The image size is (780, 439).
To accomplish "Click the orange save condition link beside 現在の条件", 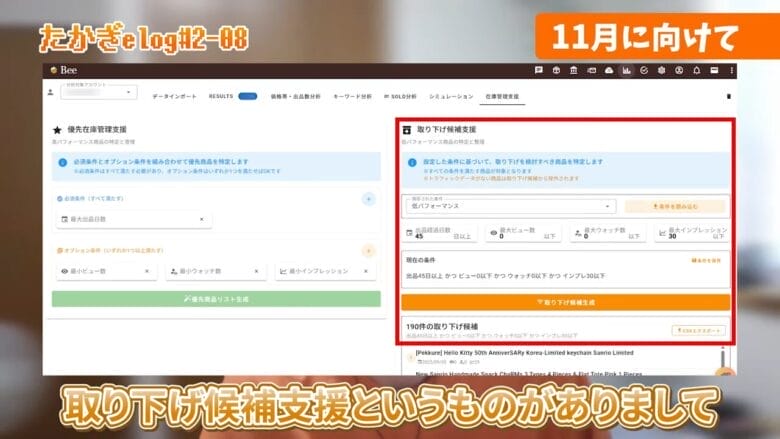I will [706, 261].
